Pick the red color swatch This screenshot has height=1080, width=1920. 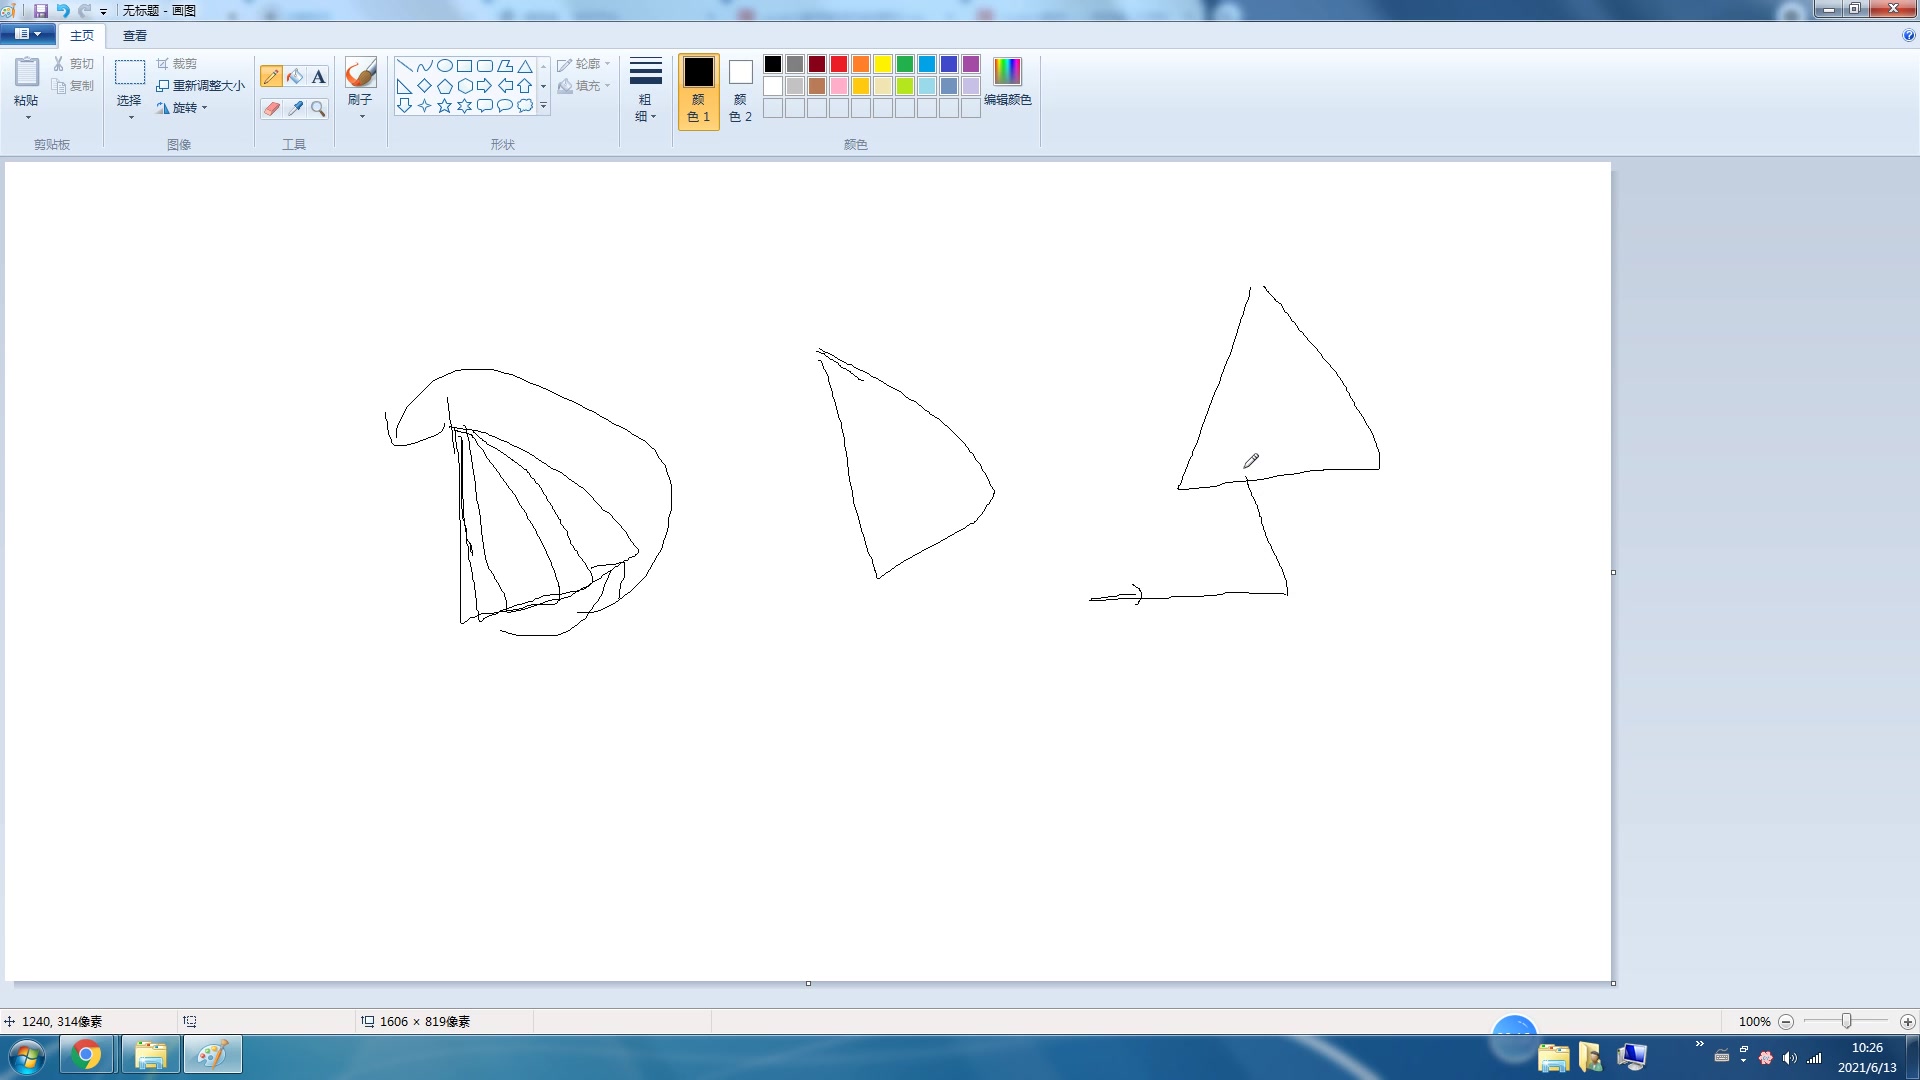pyautogui.click(x=839, y=64)
